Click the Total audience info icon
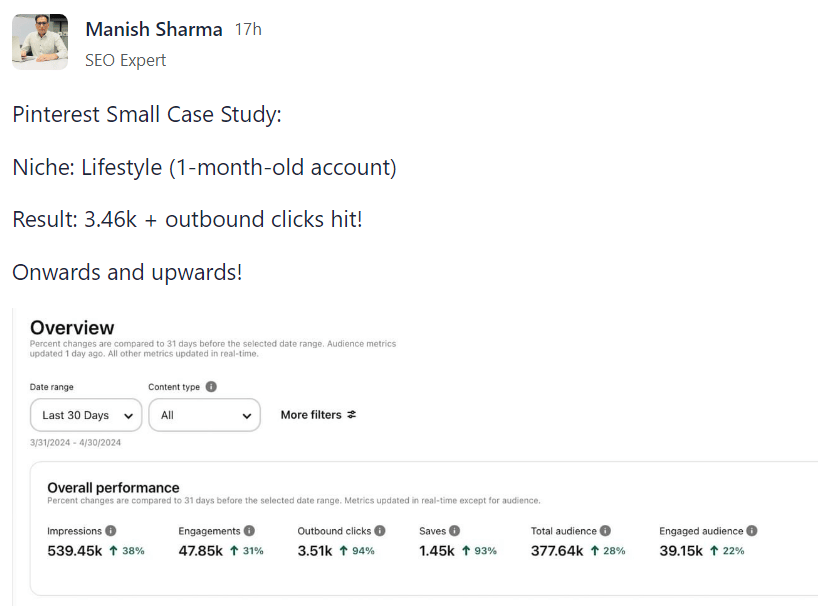This screenshot has height=606, width=822. [x=606, y=531]
